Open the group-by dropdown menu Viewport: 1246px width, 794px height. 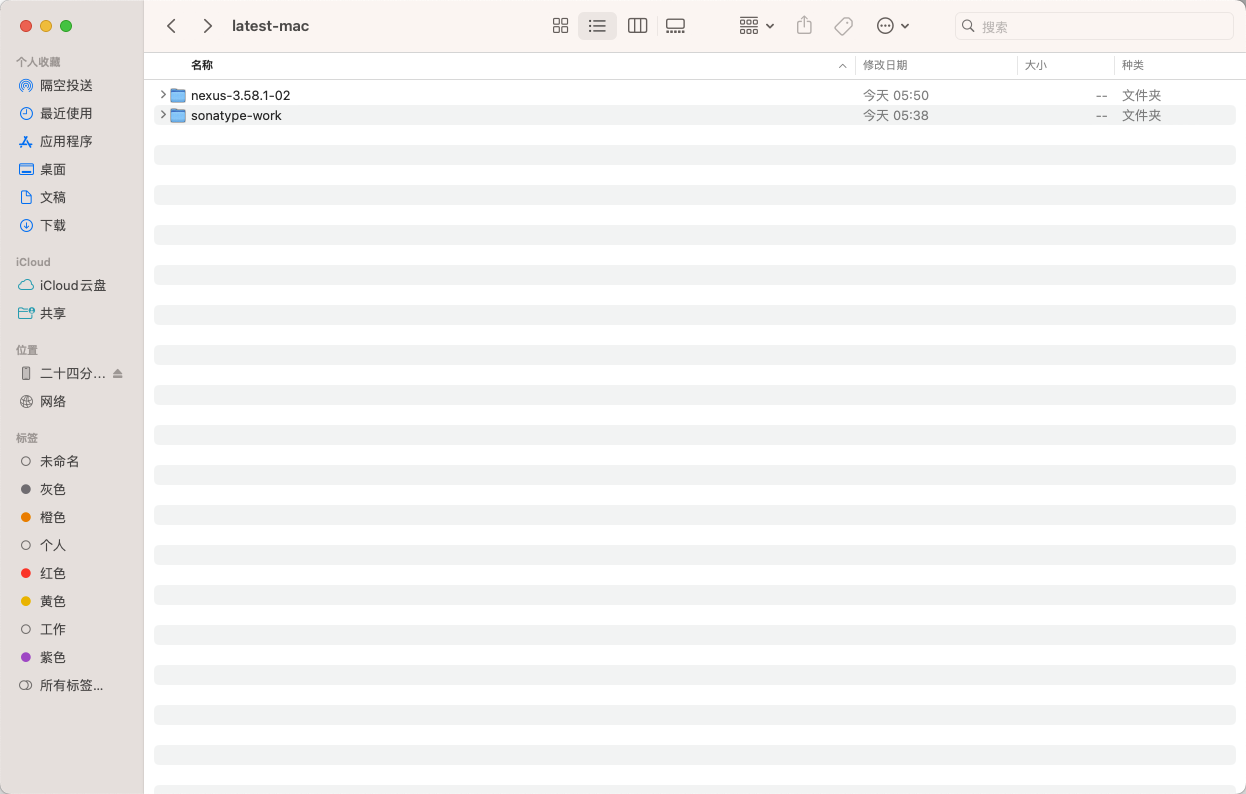[x=756, y=26]
